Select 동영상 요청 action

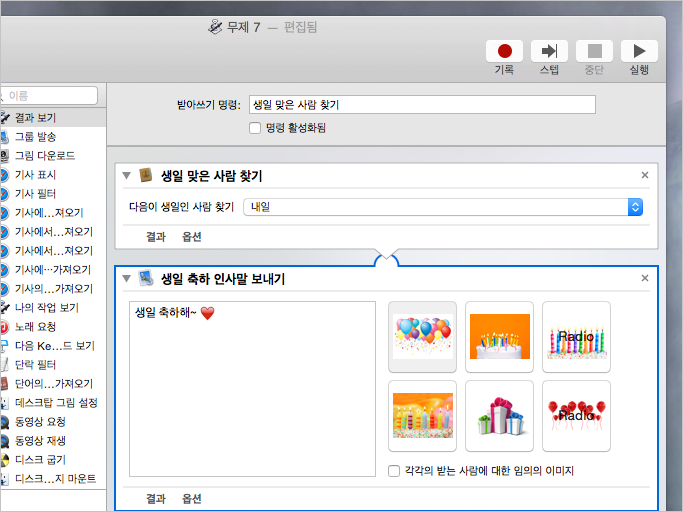(x=53, y=422)
